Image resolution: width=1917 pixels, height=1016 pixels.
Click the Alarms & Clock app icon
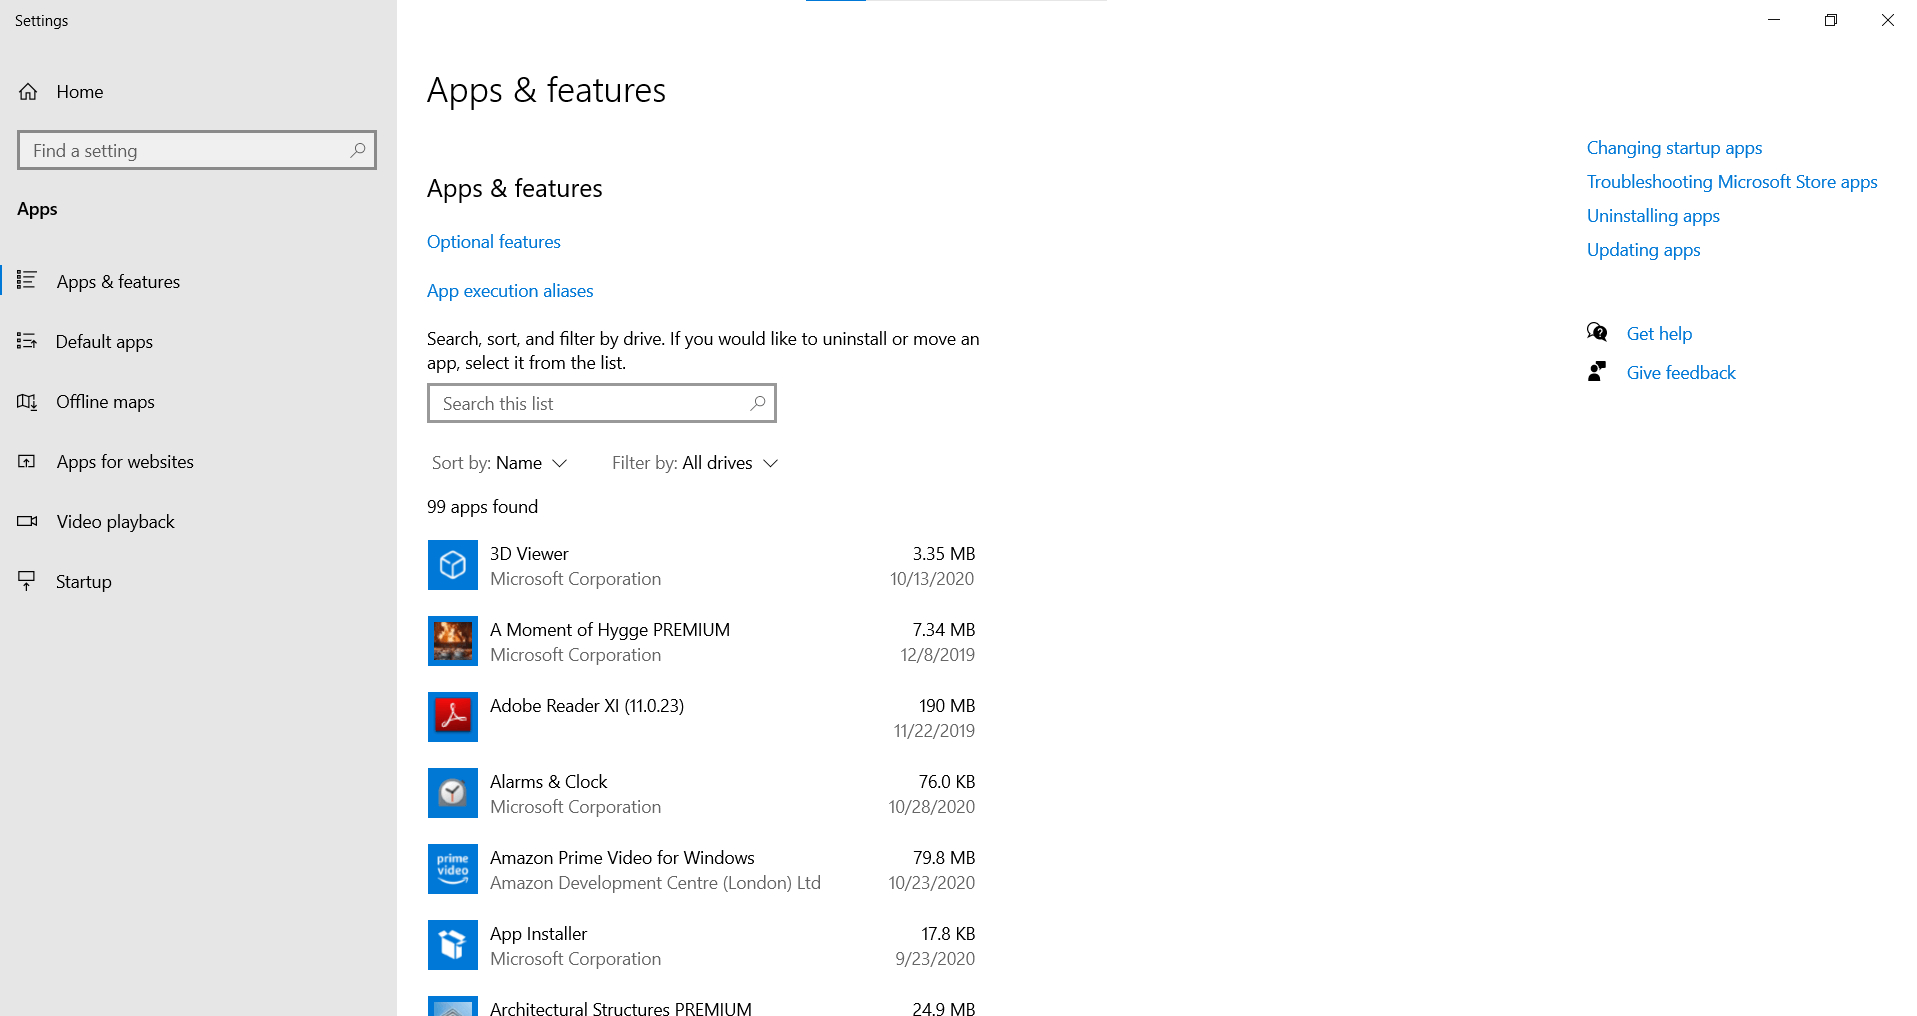[x=452, y=793]
